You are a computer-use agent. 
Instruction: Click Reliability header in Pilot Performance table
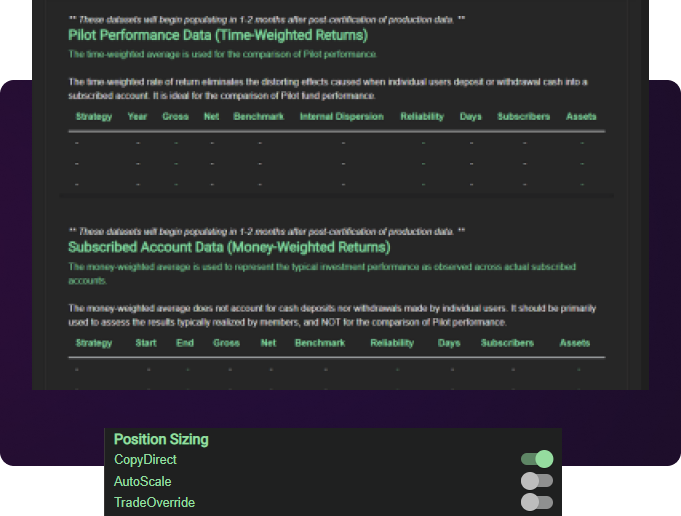pyautogui.click(x=422, y=117)
